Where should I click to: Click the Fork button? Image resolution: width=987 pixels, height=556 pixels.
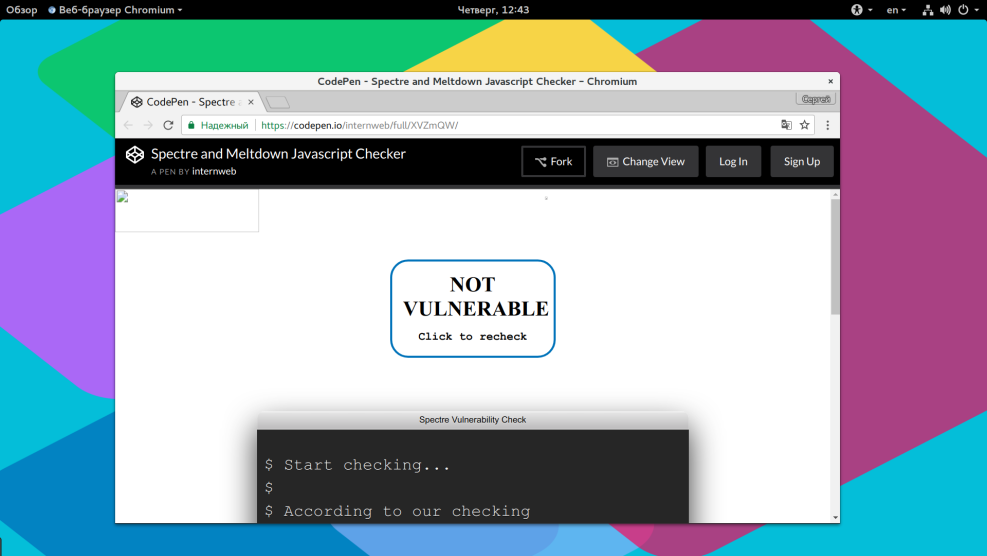[x=553, y=162]
